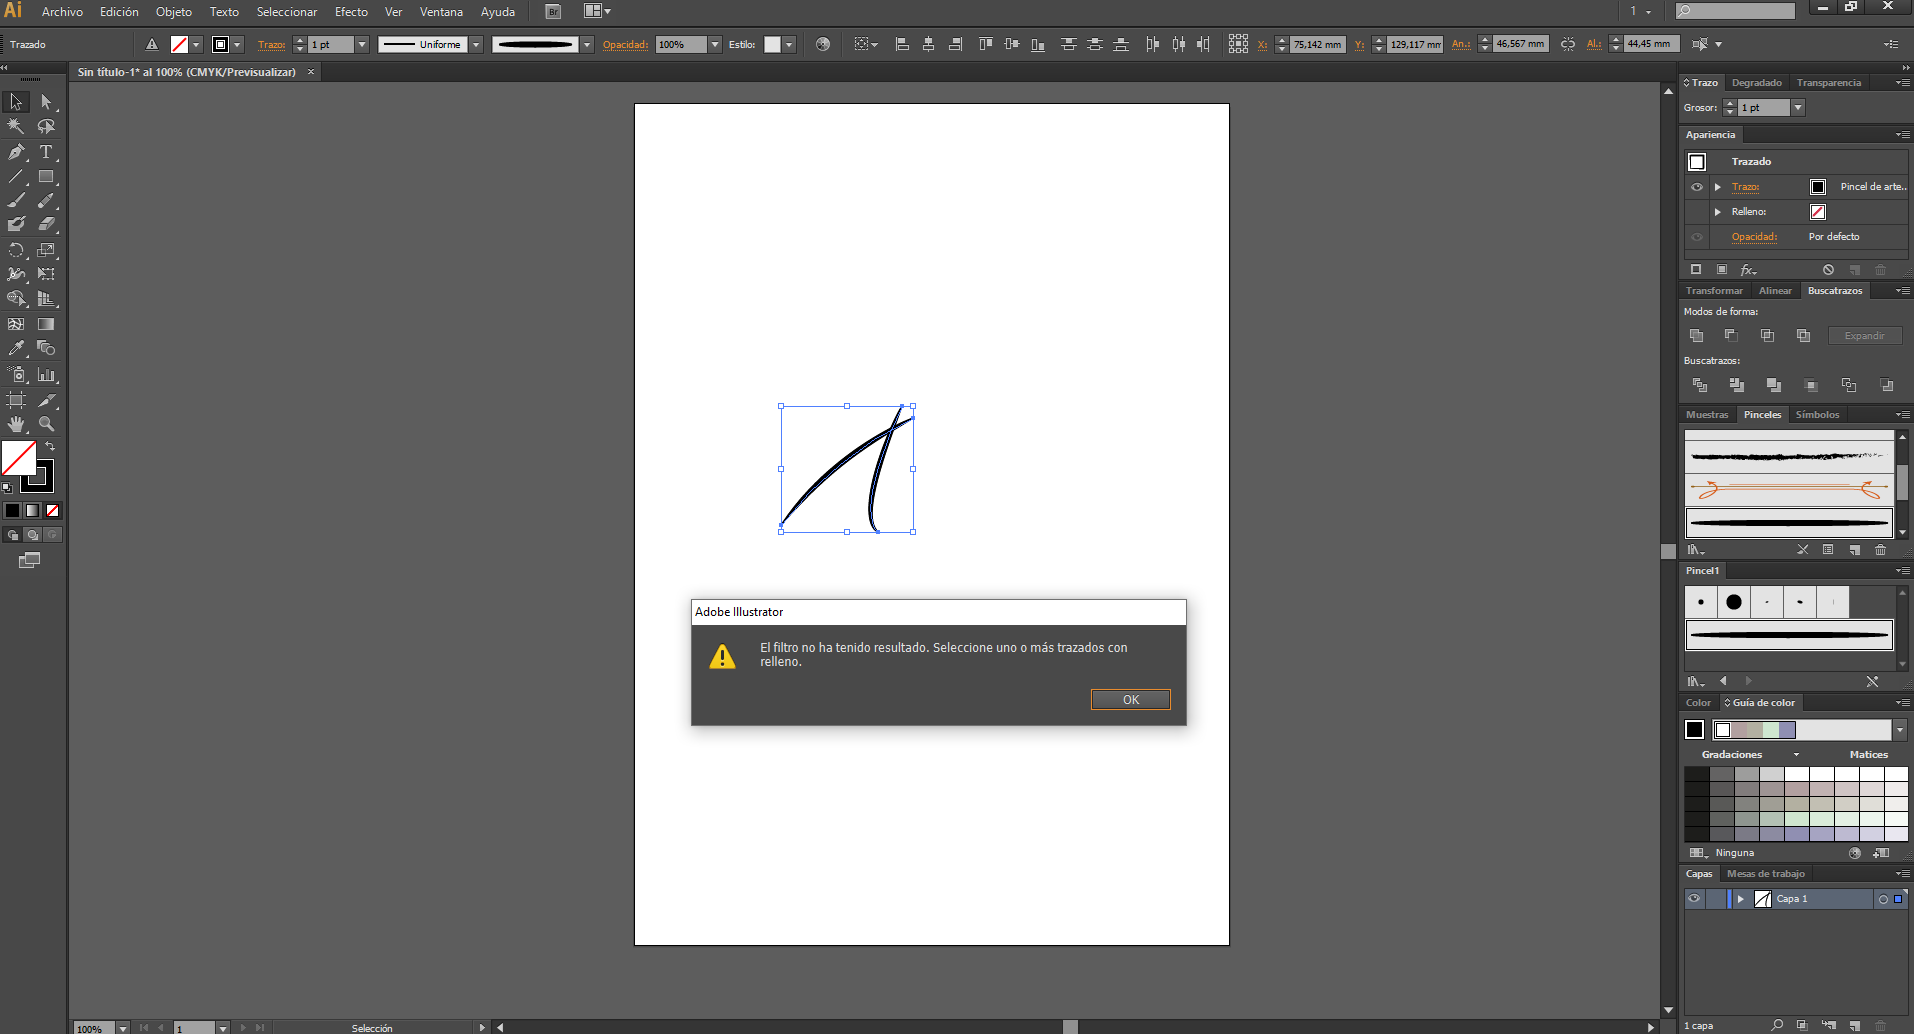The height and width of the screenshot is (1034, 1914).
Task: Select the Lasso tool
Action: 46,127
